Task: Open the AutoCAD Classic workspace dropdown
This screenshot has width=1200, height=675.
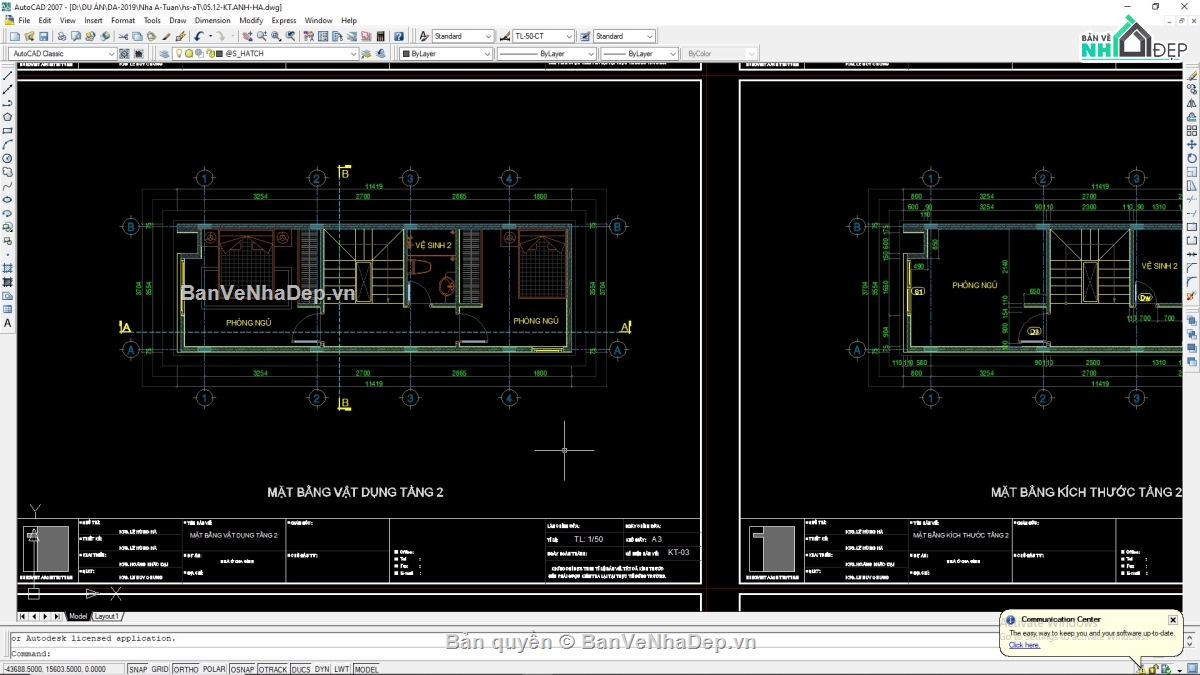Action: (x=110, y=54)
